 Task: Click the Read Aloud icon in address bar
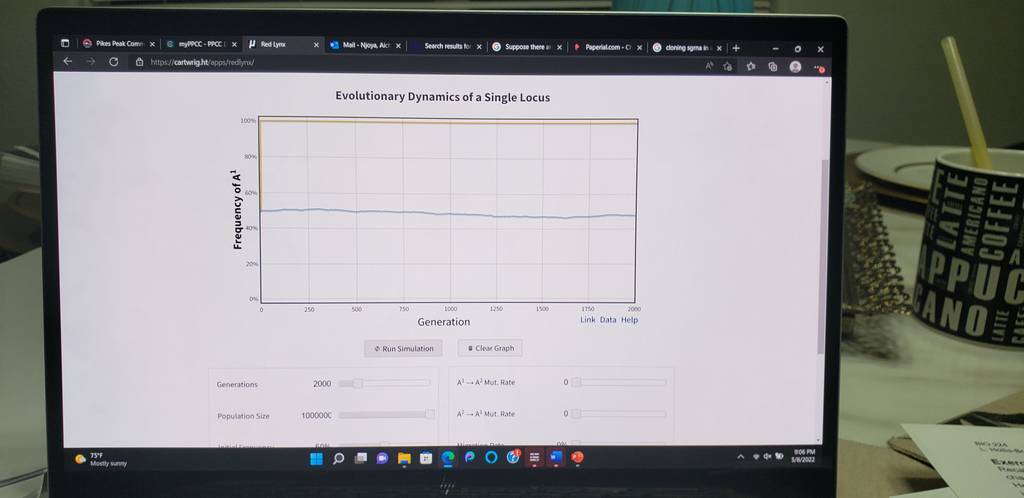coord(709,65)
